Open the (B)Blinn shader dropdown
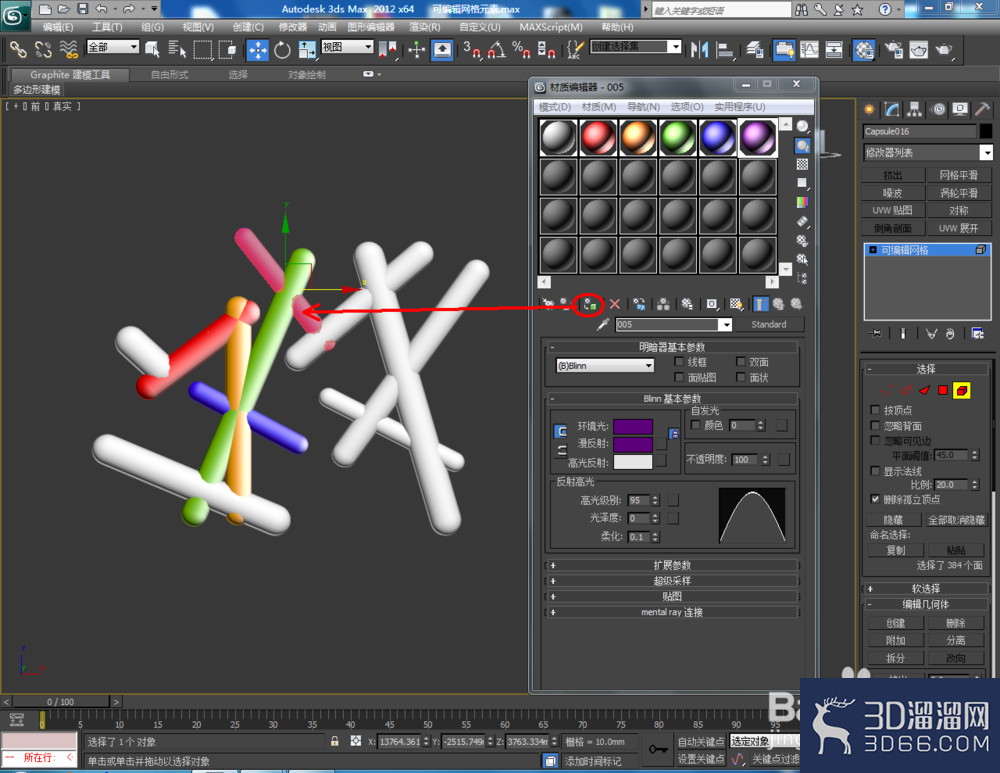Viewport: 1000px width, 773px height. pyautogui.click(x=605, y=365)
